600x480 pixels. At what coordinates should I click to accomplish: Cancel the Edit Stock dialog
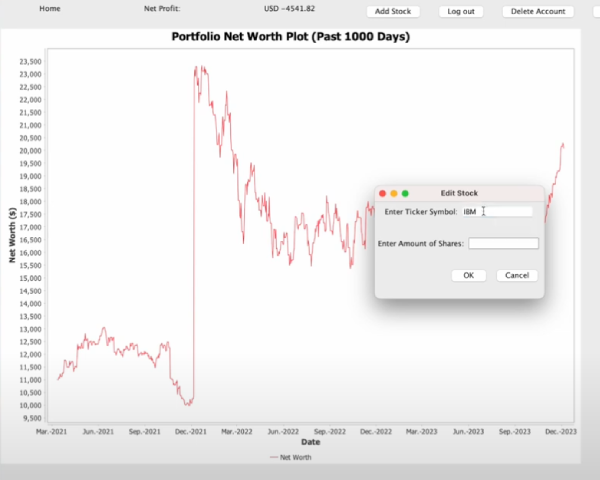pyautogui.click(x=517, y=275)
